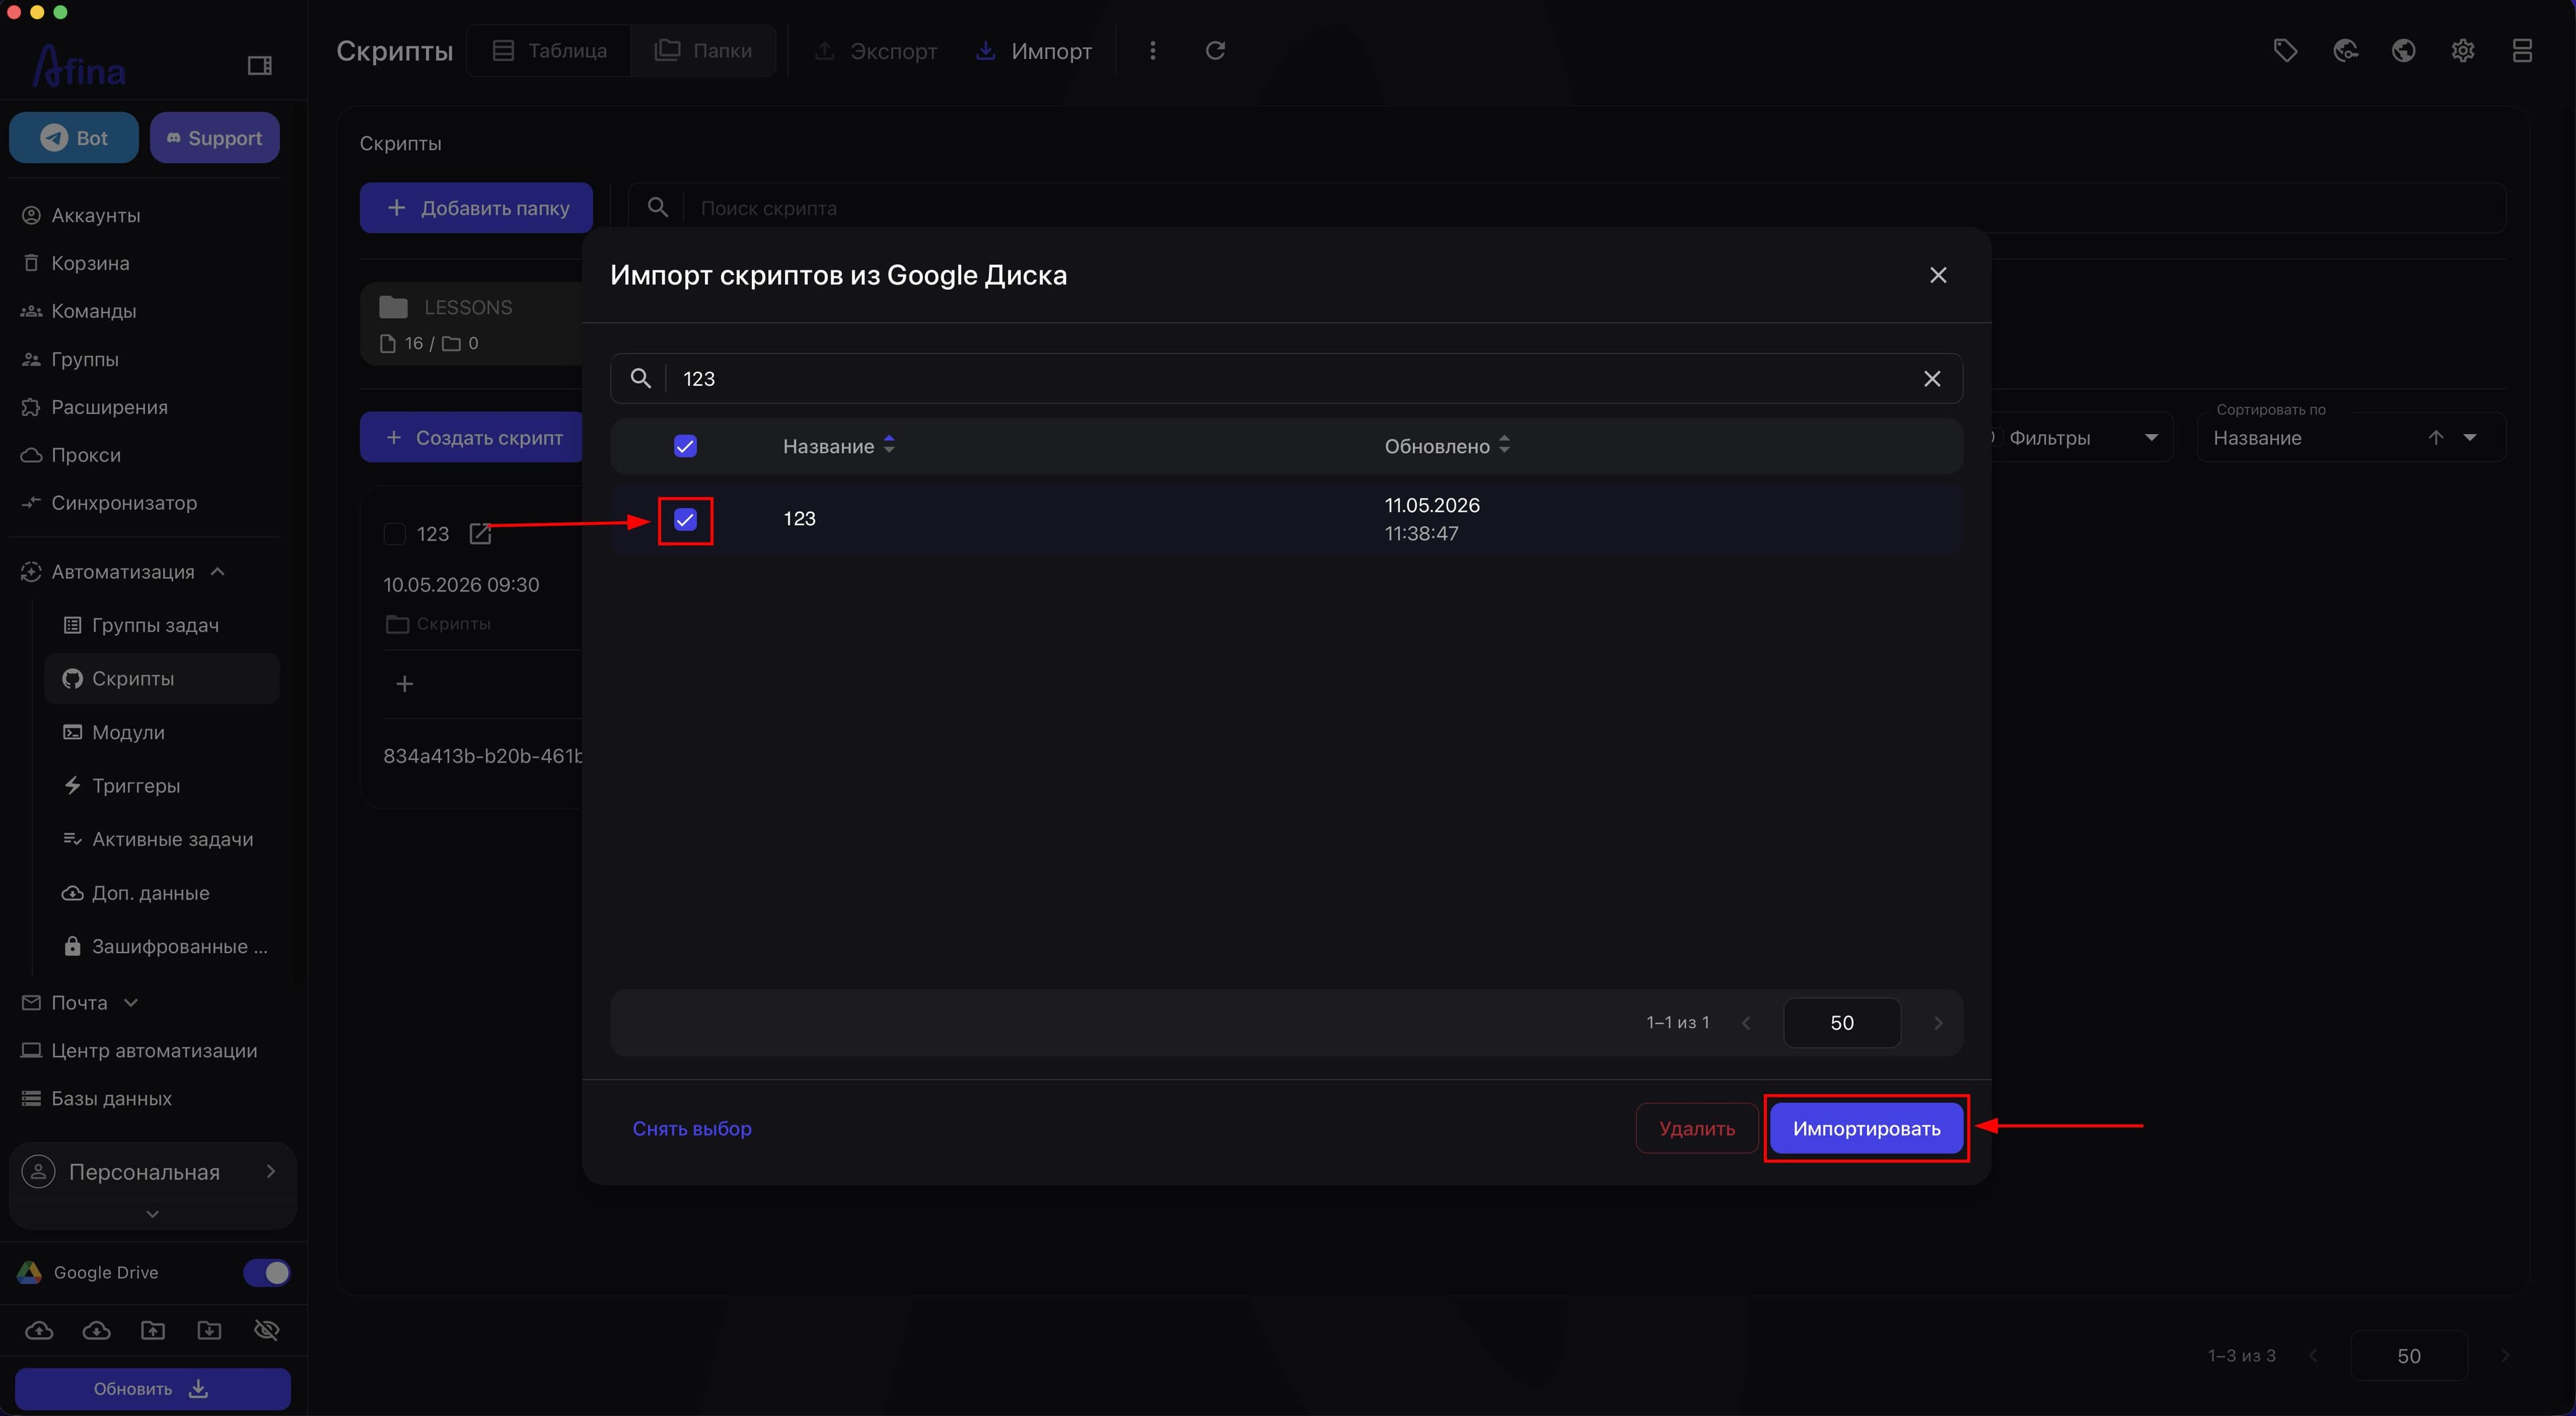Uncheck the 123 row checkbox

685,519
